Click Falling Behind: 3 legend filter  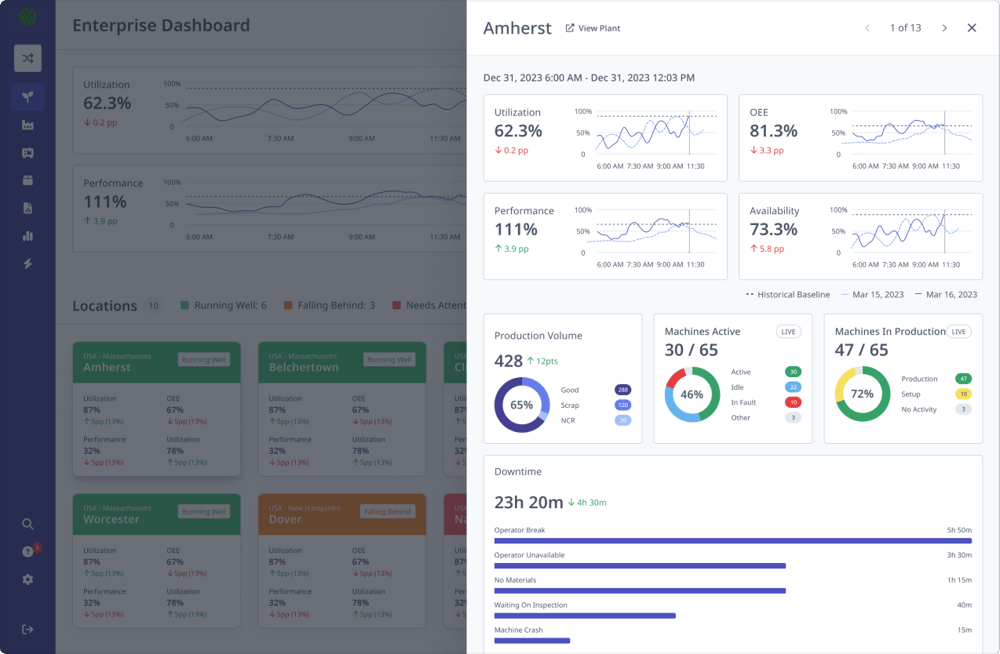coord(330,306)
